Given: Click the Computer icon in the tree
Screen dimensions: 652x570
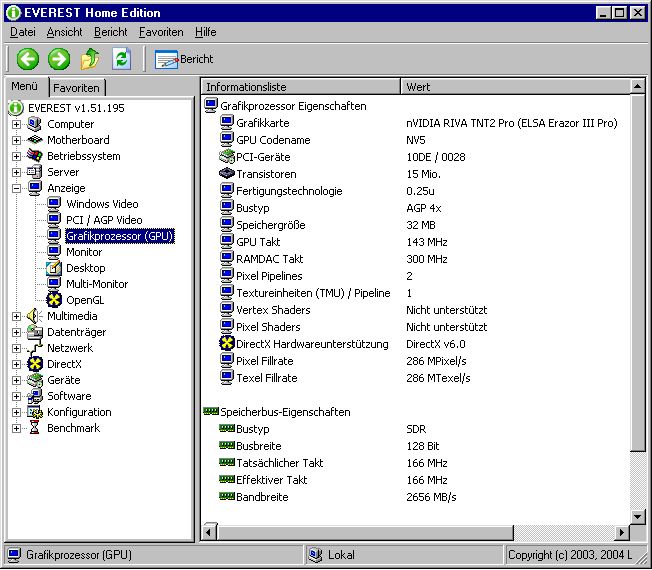Looking at the screenshot, I should (x=35, y=124).
